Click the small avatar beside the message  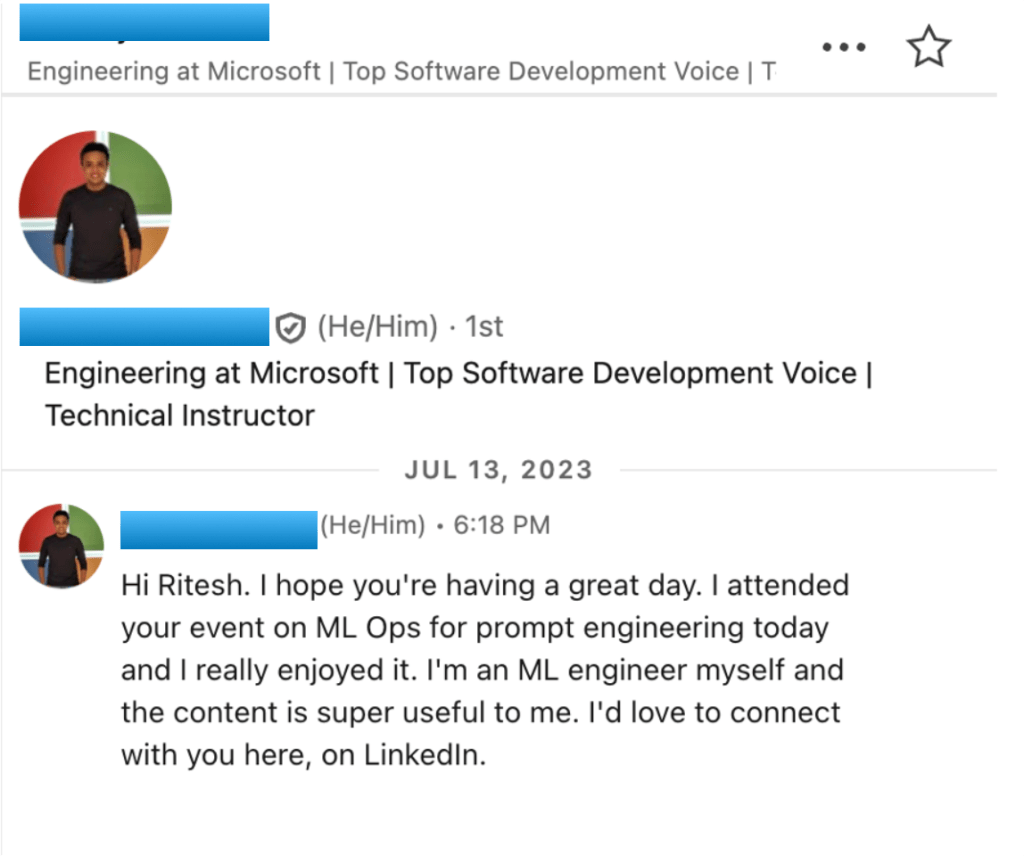(61, 546)
